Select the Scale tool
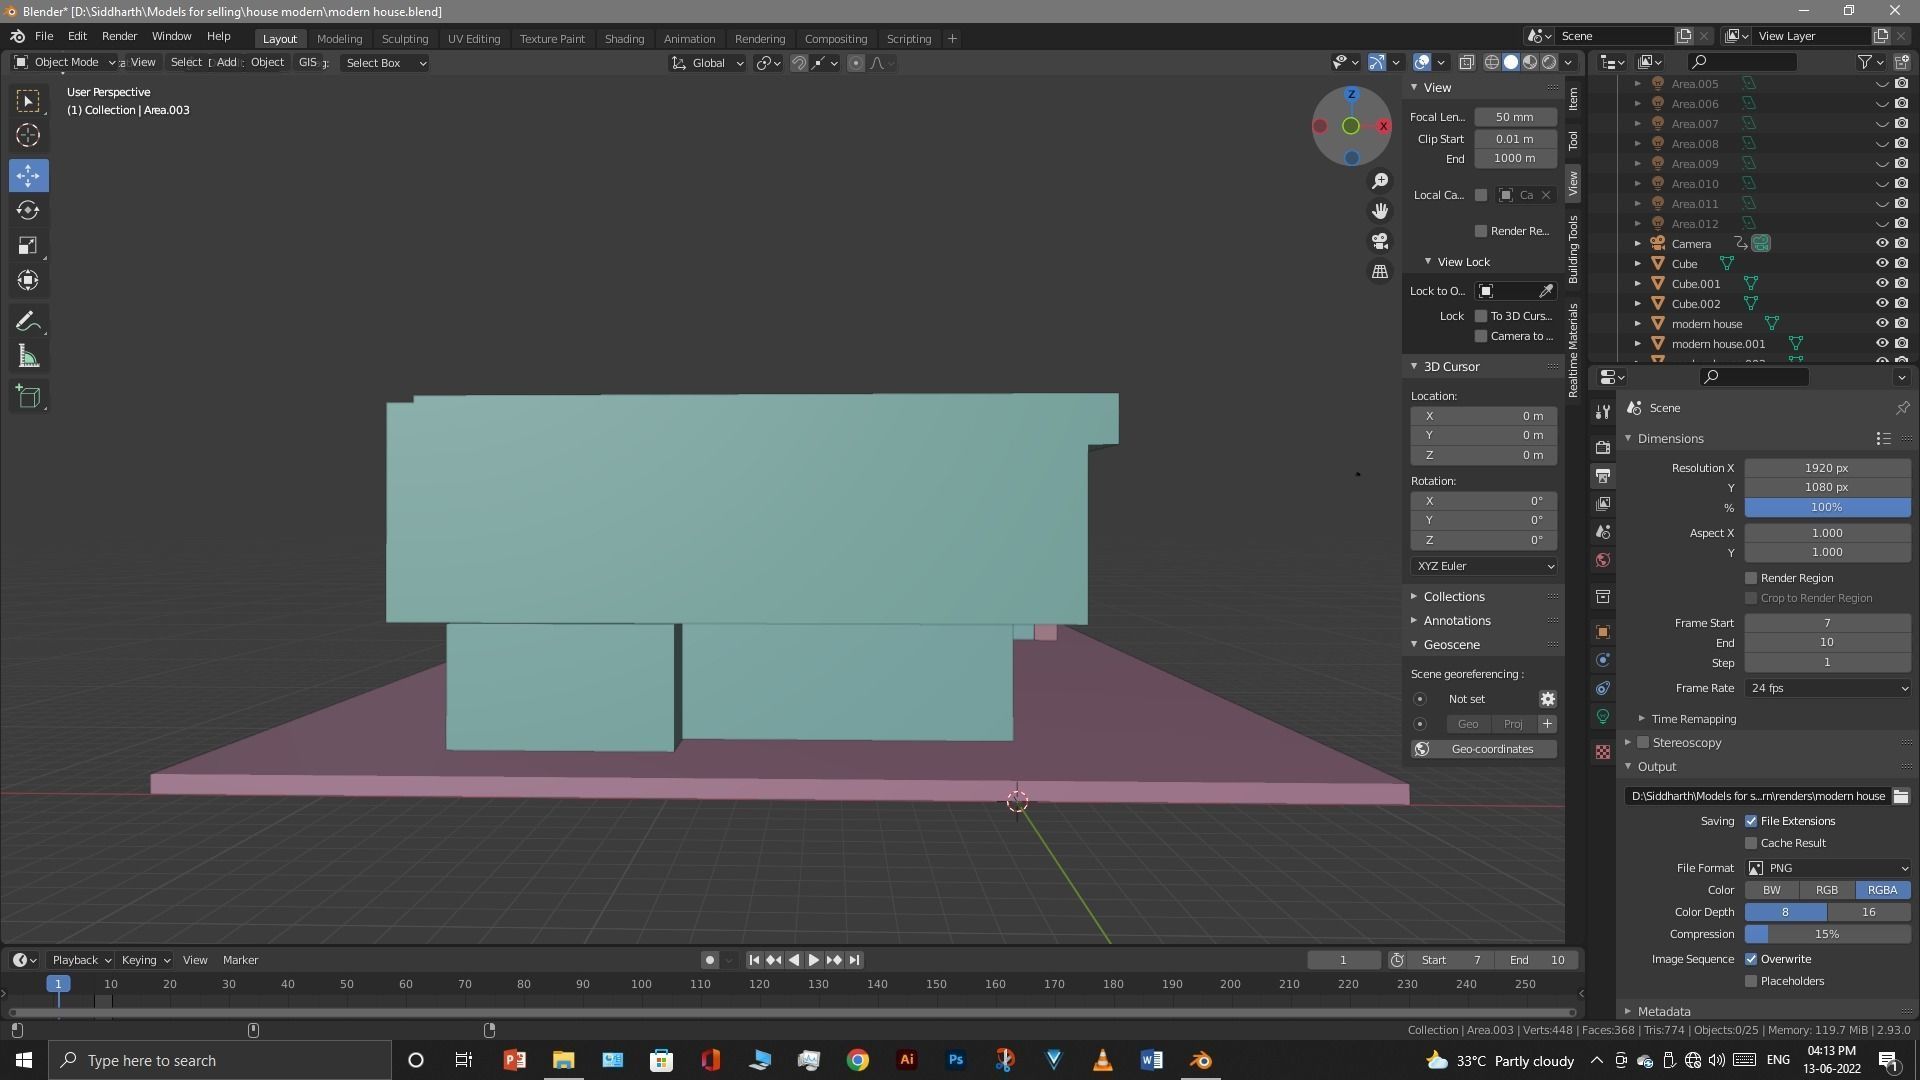The width and height of the screenshot is (1920, 1080). tap(28, 246)
